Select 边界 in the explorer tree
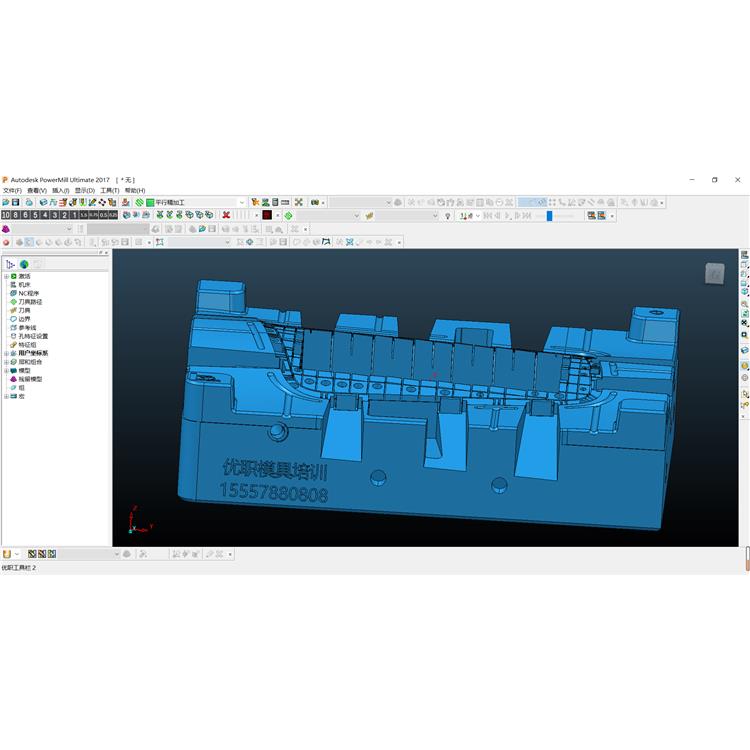This screenshot has height=750, width=750. [24, 320]
